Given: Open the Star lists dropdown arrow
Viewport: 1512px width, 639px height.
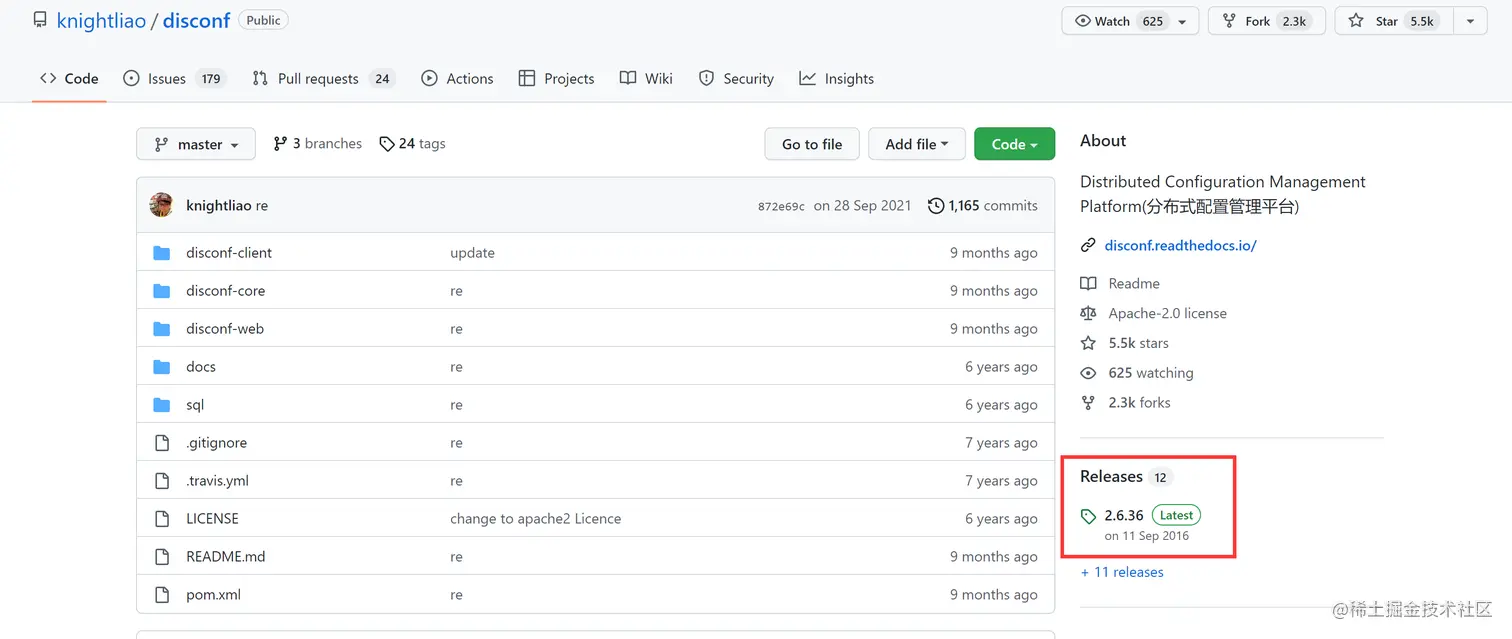Looking at the screenshot, I should coord(1470,21).
